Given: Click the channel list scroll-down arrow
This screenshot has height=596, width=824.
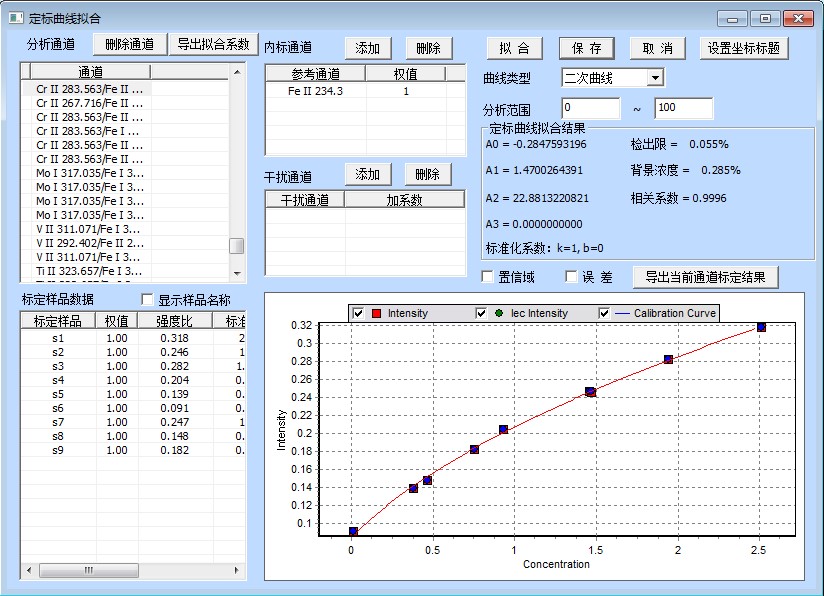Looking at the screenshot, I should [x=237, y=272].
